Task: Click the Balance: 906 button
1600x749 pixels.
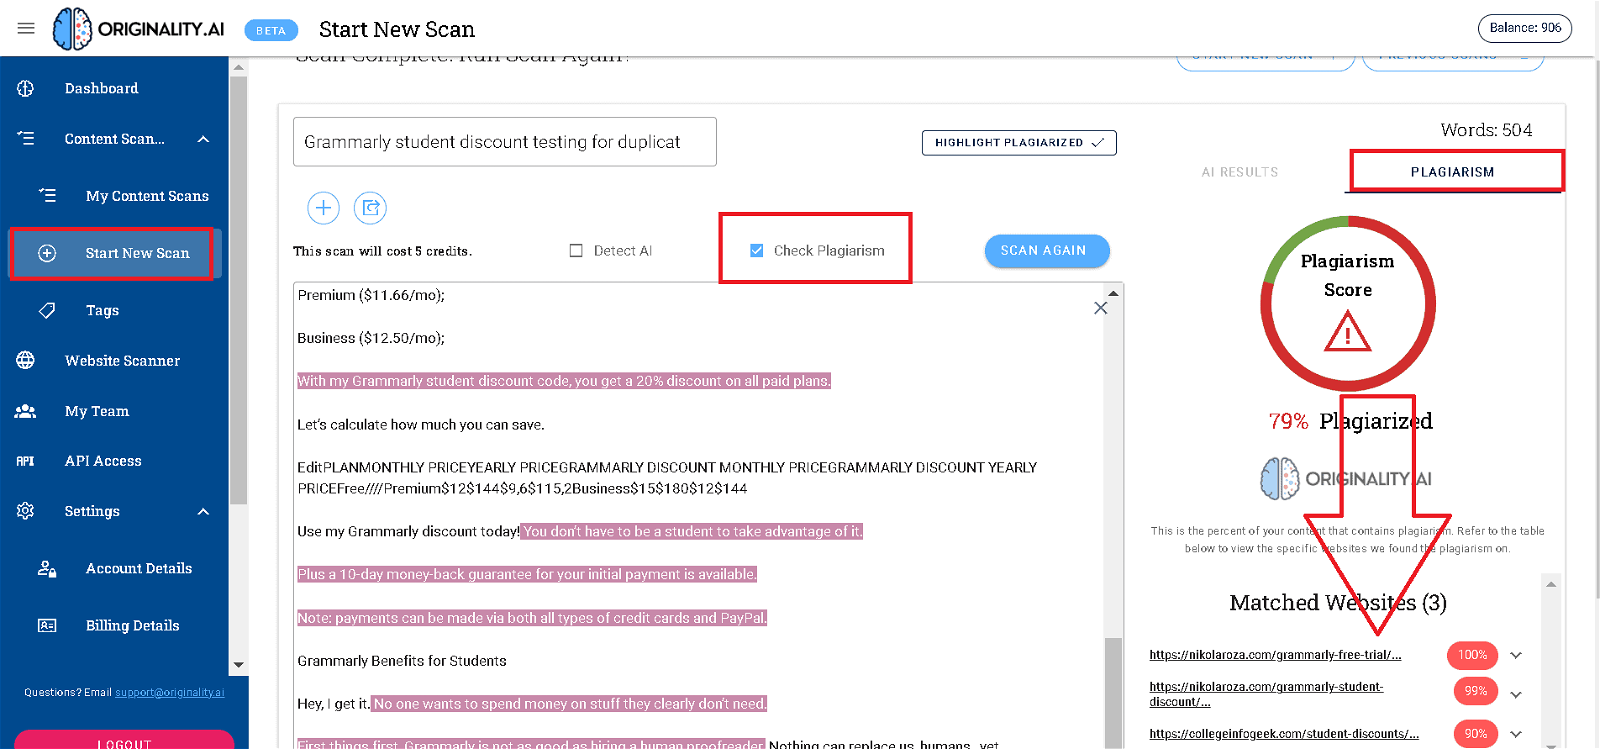Action: pyautogui.click(x=1525, y=28)
